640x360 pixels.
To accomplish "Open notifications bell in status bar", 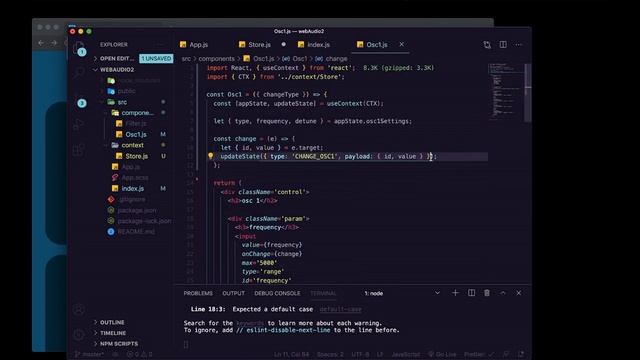I will [x=521, y=354].
